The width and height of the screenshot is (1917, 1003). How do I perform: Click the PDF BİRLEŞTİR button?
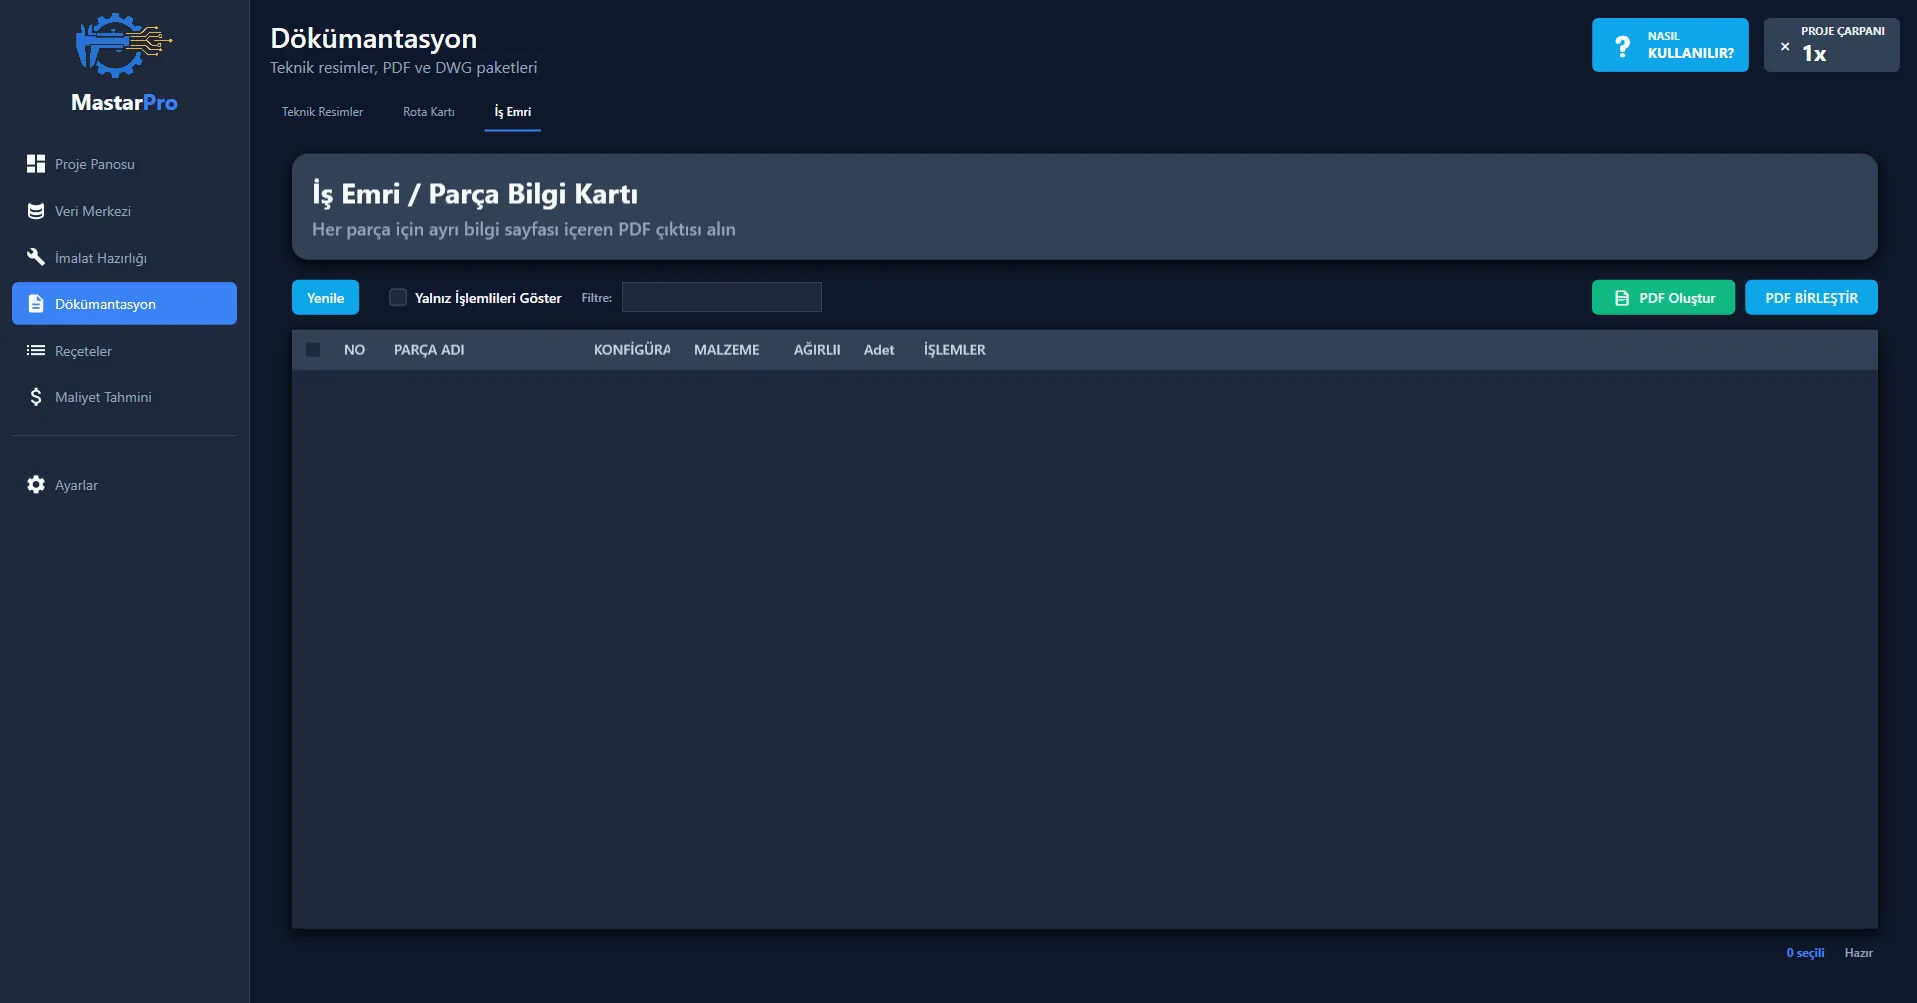(1810, 298)
